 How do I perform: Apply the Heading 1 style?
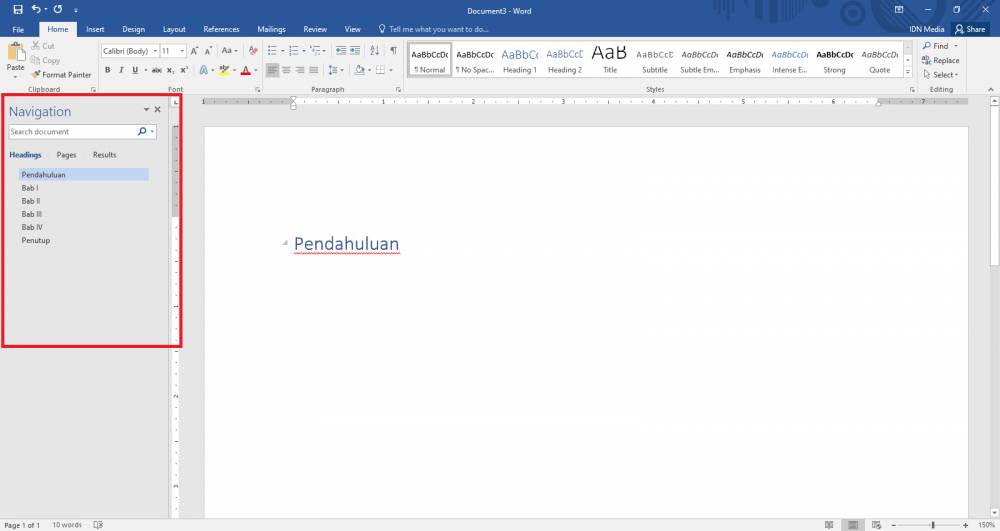[x=520, y=61]
